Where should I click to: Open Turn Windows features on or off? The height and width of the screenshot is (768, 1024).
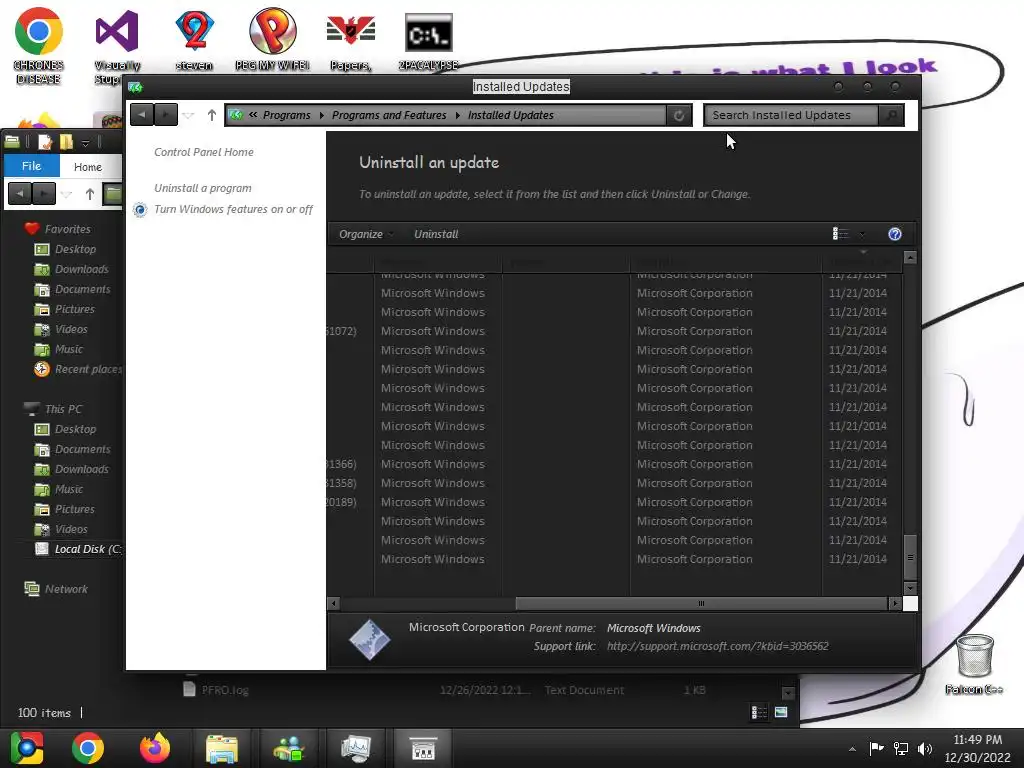tap(233, 209)
